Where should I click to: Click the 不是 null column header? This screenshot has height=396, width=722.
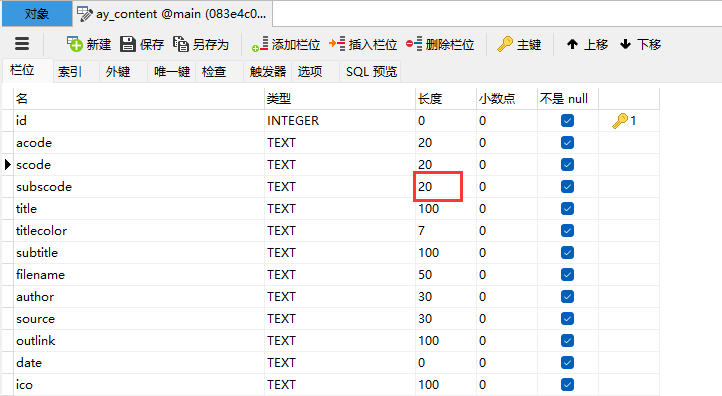coord(568,99)
